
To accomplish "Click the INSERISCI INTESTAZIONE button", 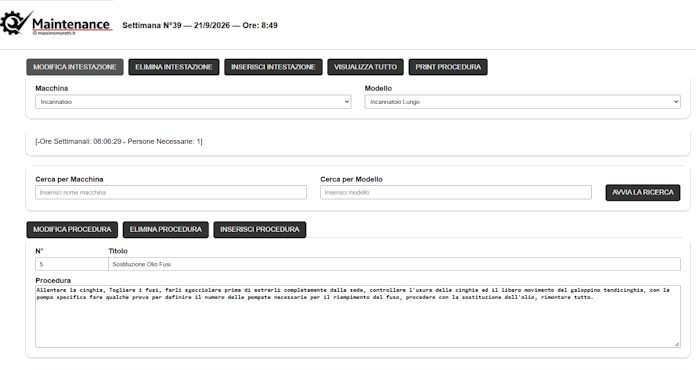I will click(x=273, y=67).
